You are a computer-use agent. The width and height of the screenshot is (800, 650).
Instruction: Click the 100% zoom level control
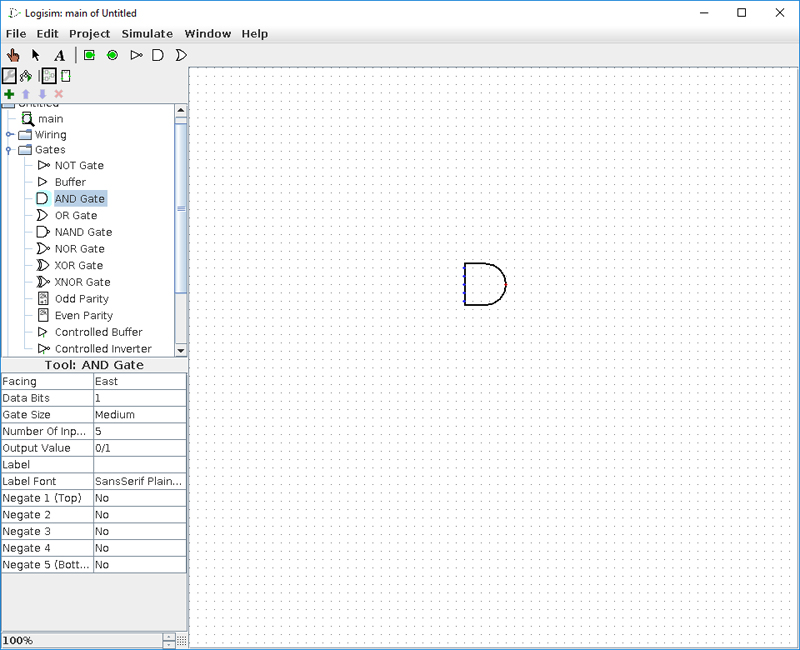point(80,640)
